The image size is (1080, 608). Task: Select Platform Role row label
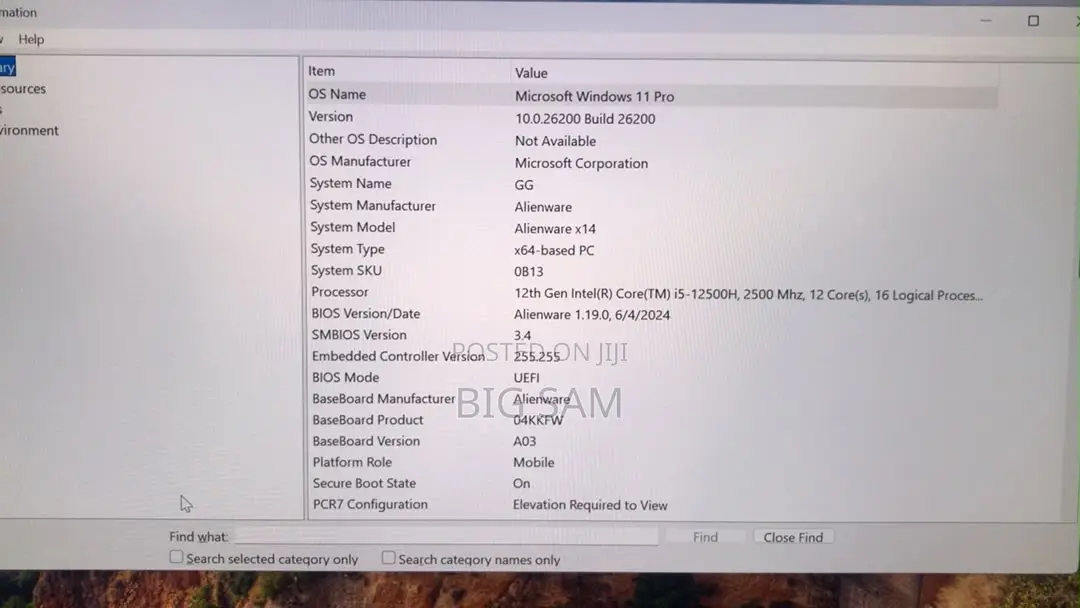point(352,462)
